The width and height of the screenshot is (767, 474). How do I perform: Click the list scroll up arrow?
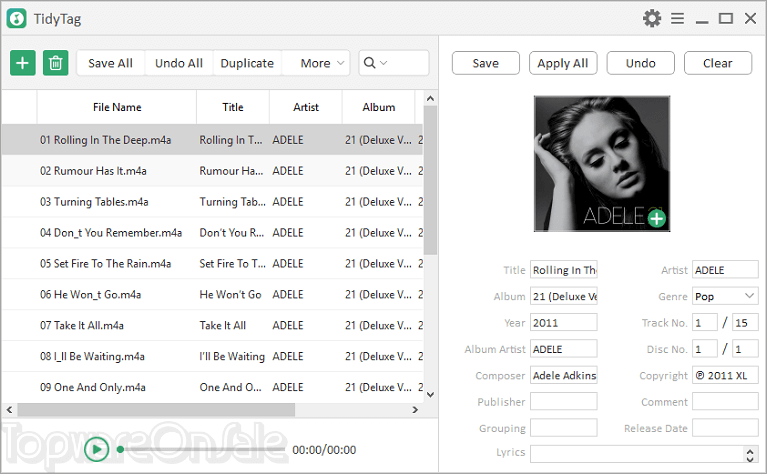pyautogui.click(x=430, y=98)
